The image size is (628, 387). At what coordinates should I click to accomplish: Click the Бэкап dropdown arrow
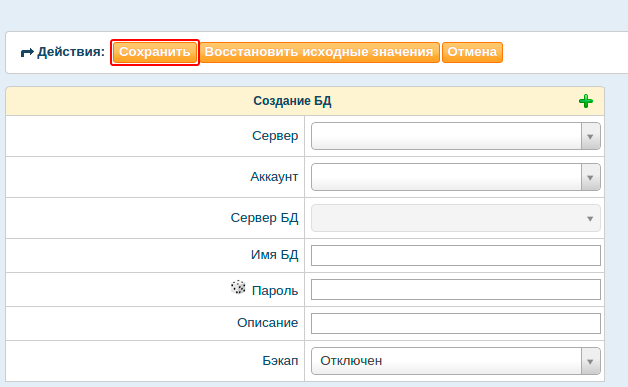(590, 361)
